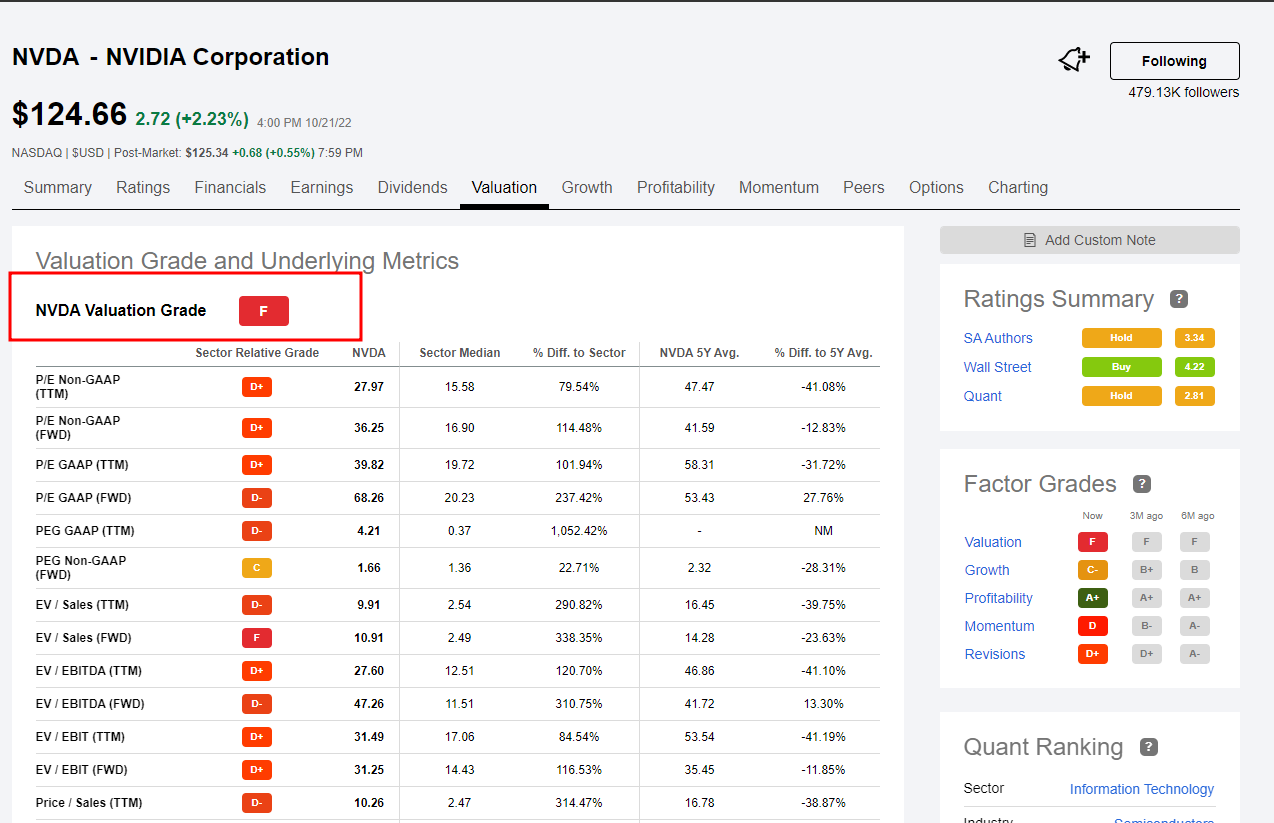Click the red F NVDA Valuation Grade badge
This screenshot has width=1274, height=823.
264,311
